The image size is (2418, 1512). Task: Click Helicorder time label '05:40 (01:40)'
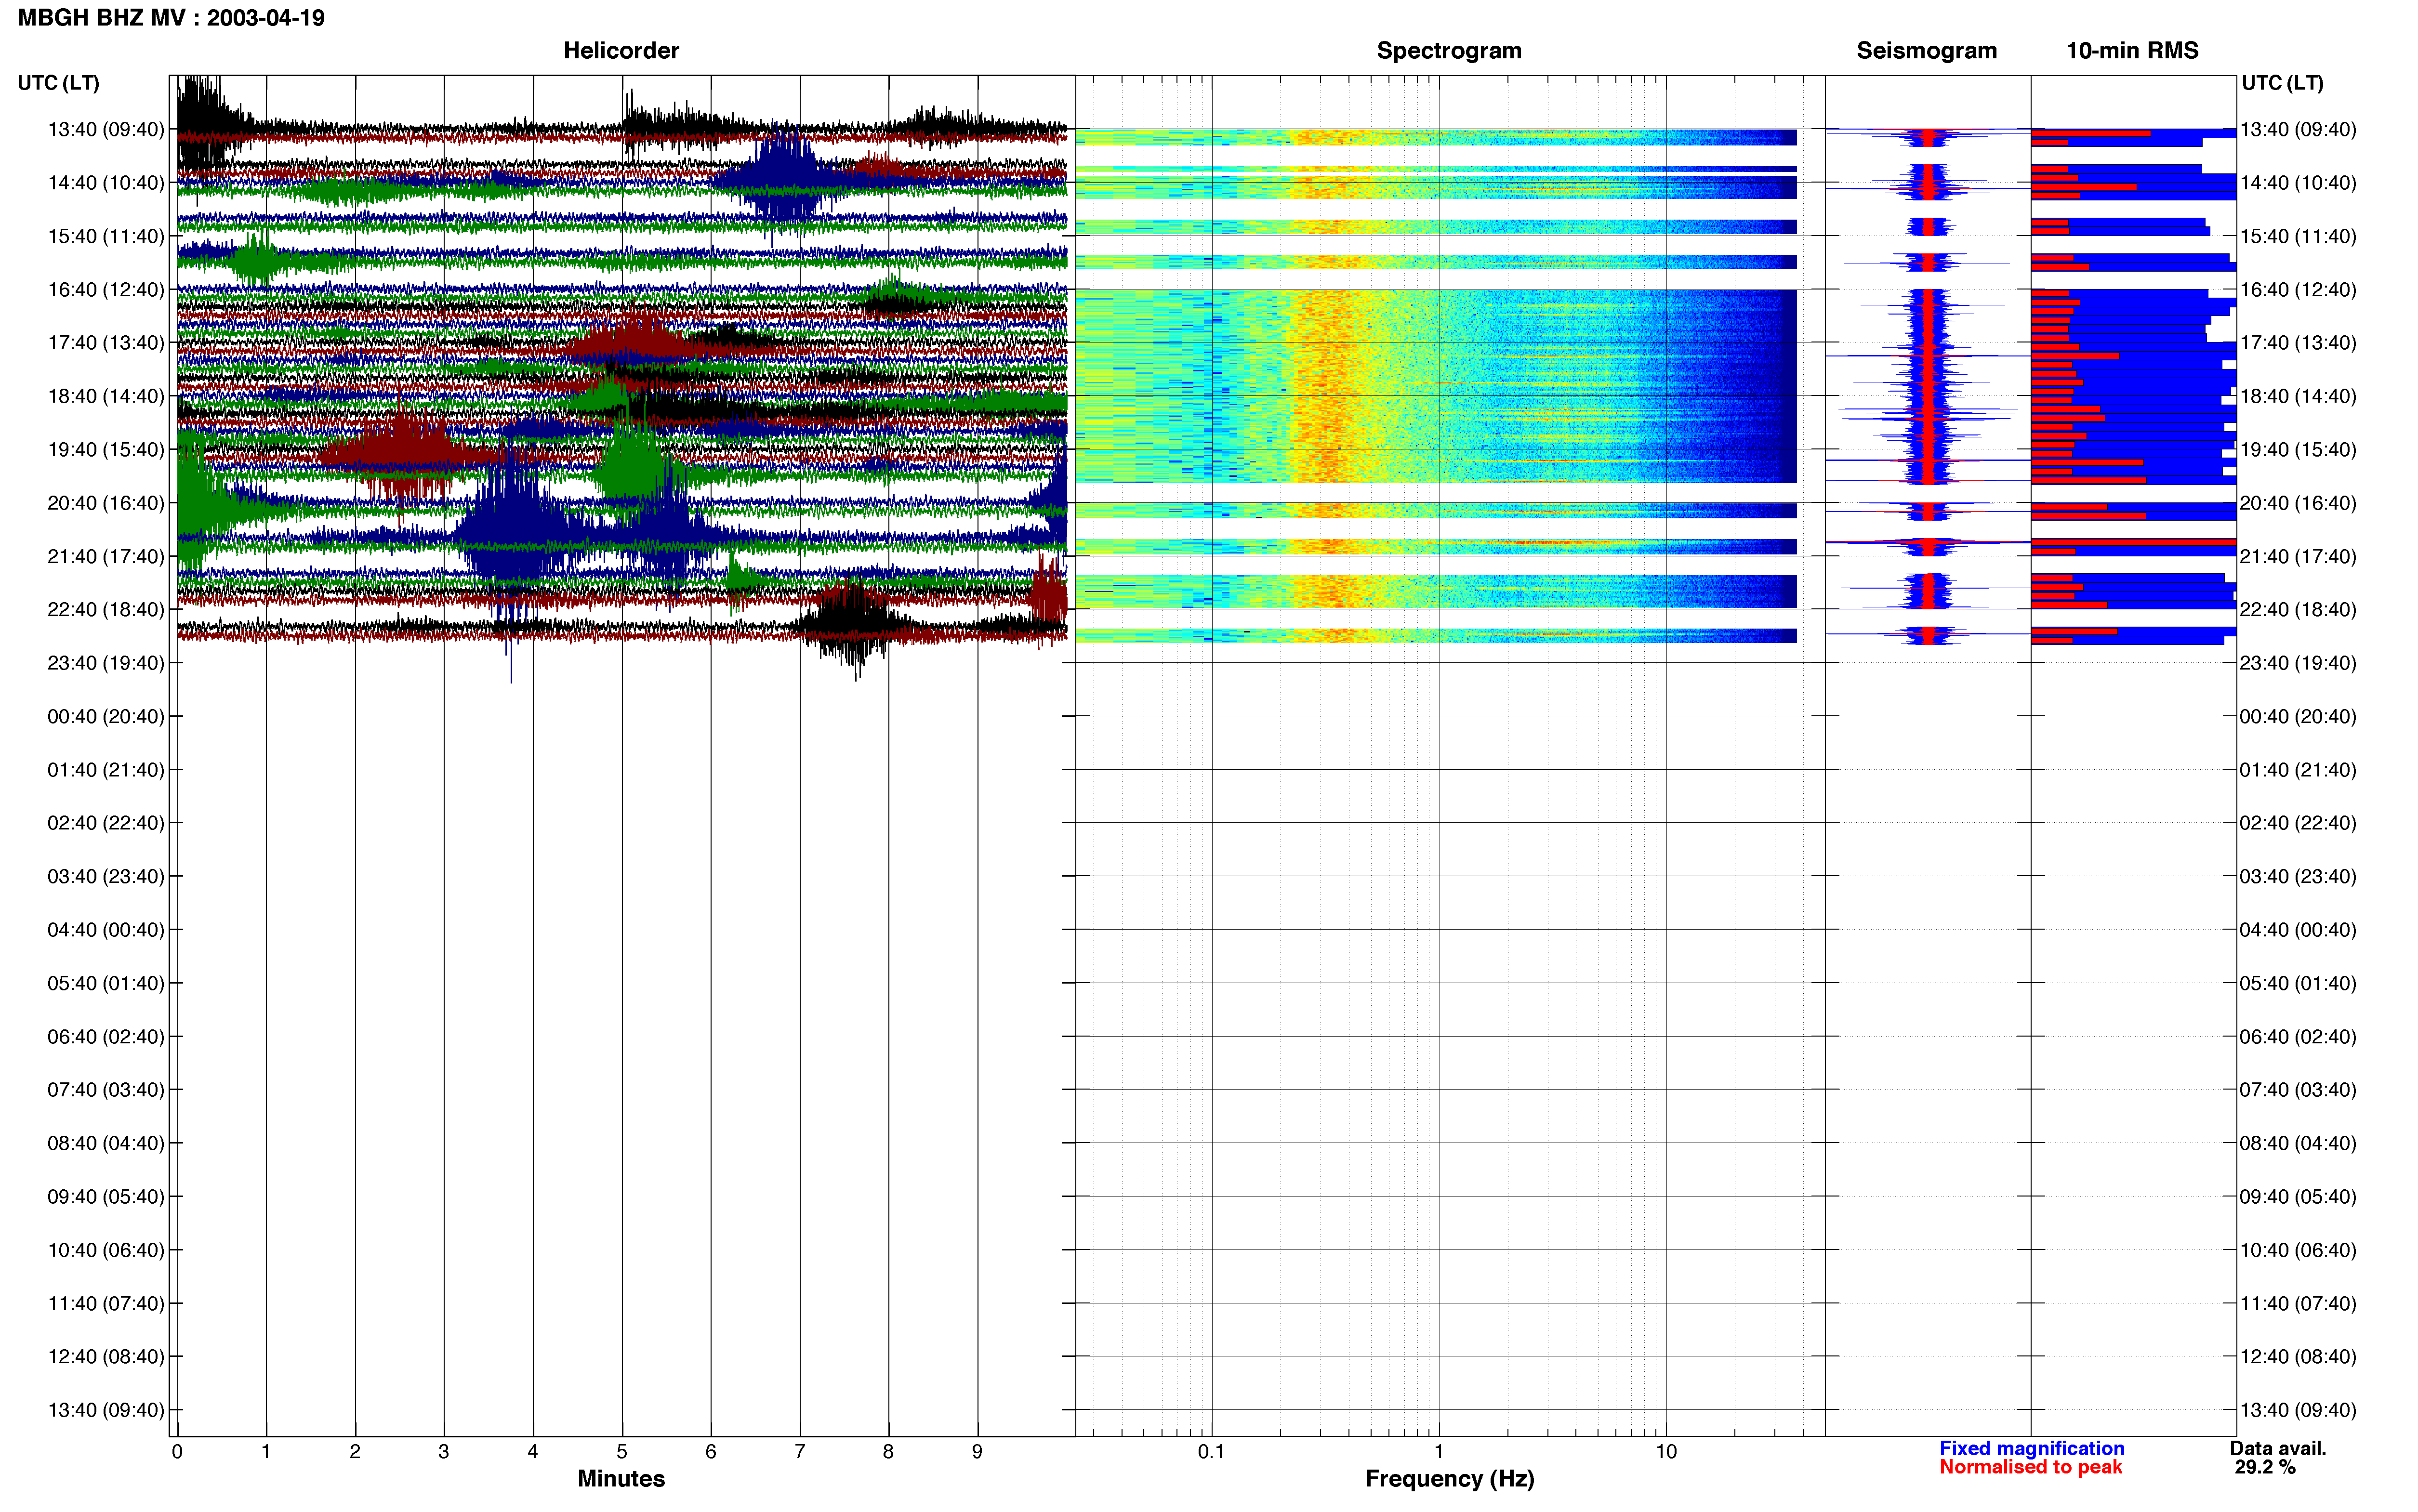[106, 983]
